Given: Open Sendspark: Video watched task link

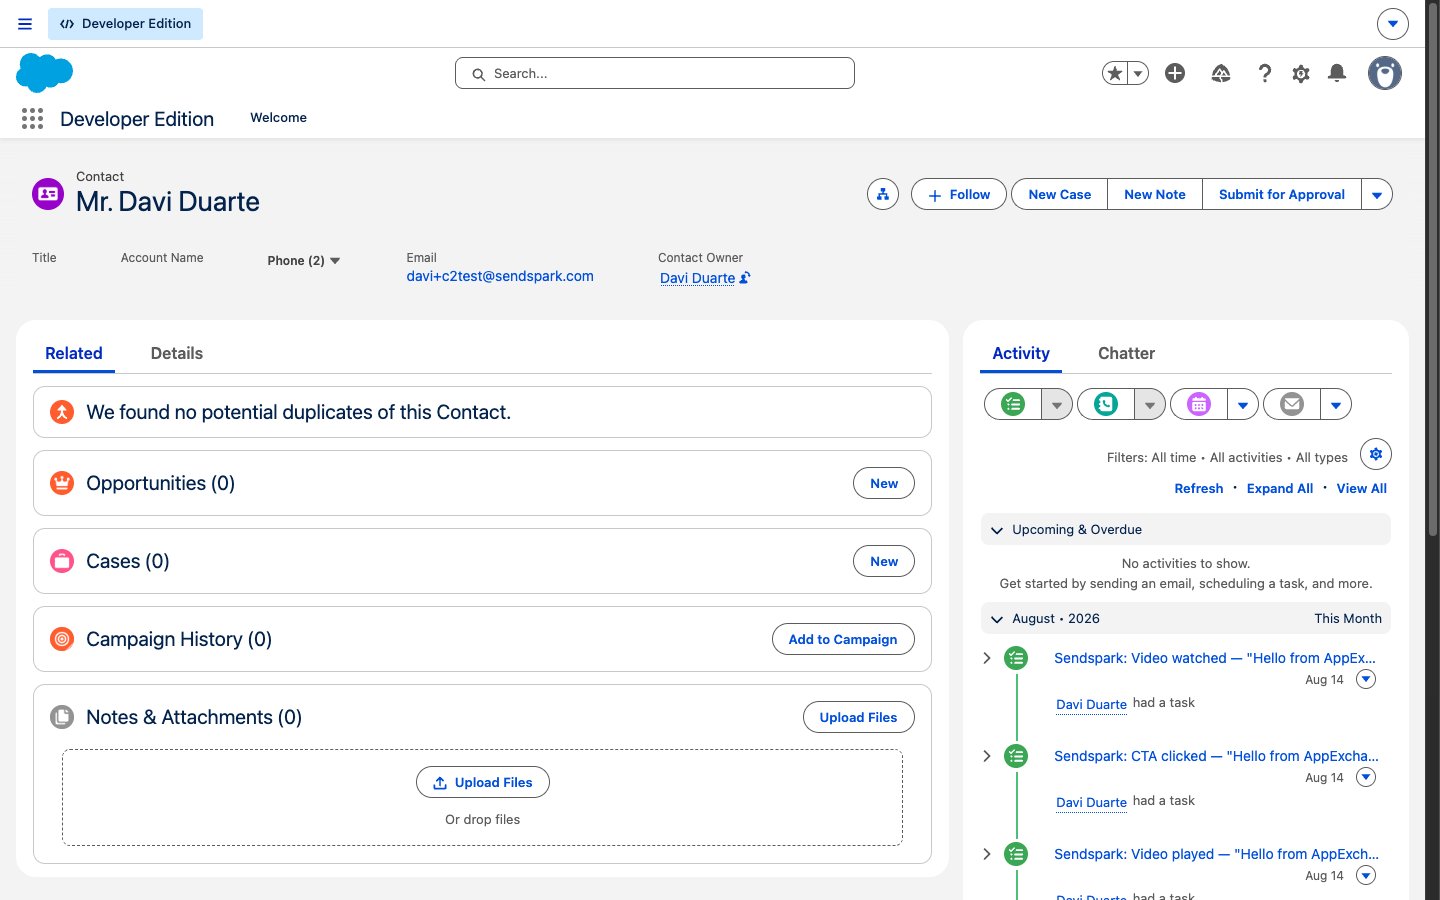Looking at the screenshot, I should coord(1215,658).
